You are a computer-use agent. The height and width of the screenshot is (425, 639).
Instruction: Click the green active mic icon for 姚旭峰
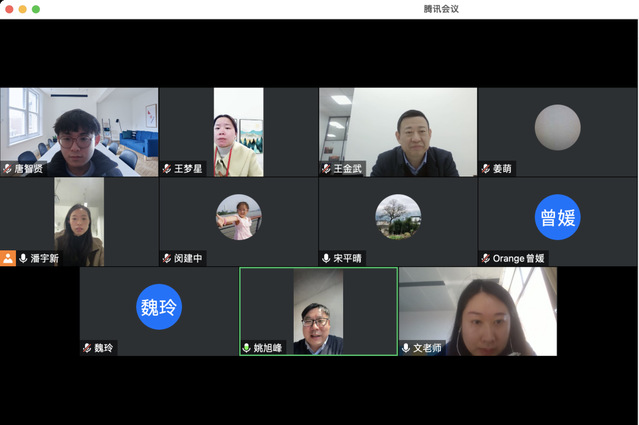[246, 348]
